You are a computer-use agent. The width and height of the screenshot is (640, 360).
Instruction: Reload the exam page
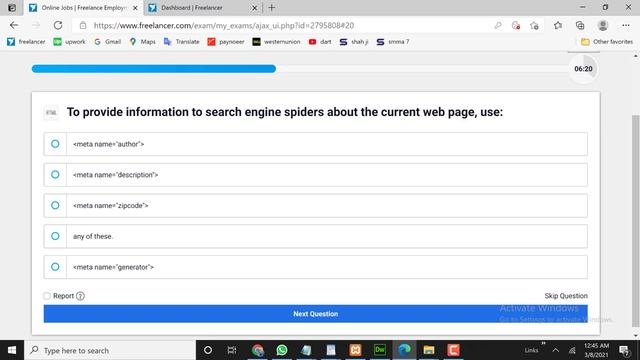58,25
